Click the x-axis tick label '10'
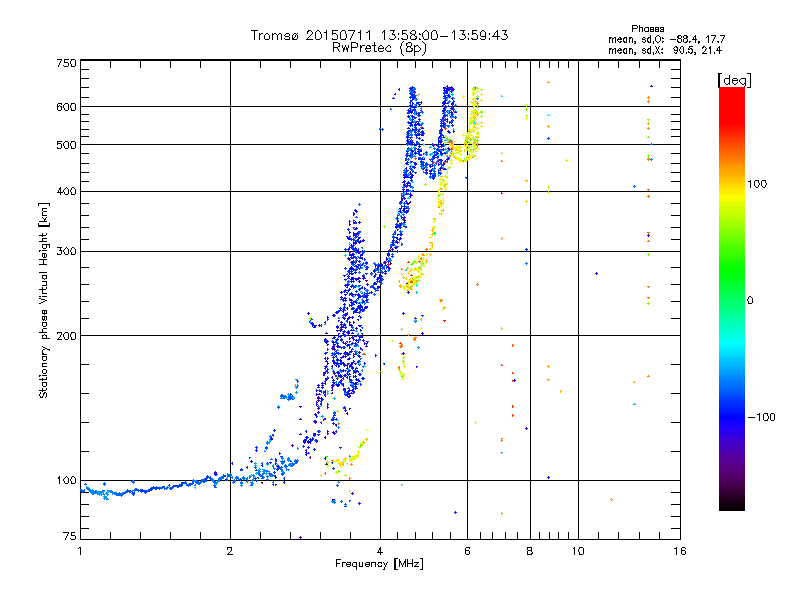This screenshot has width=800, height=600. click(x=578, y=551)
